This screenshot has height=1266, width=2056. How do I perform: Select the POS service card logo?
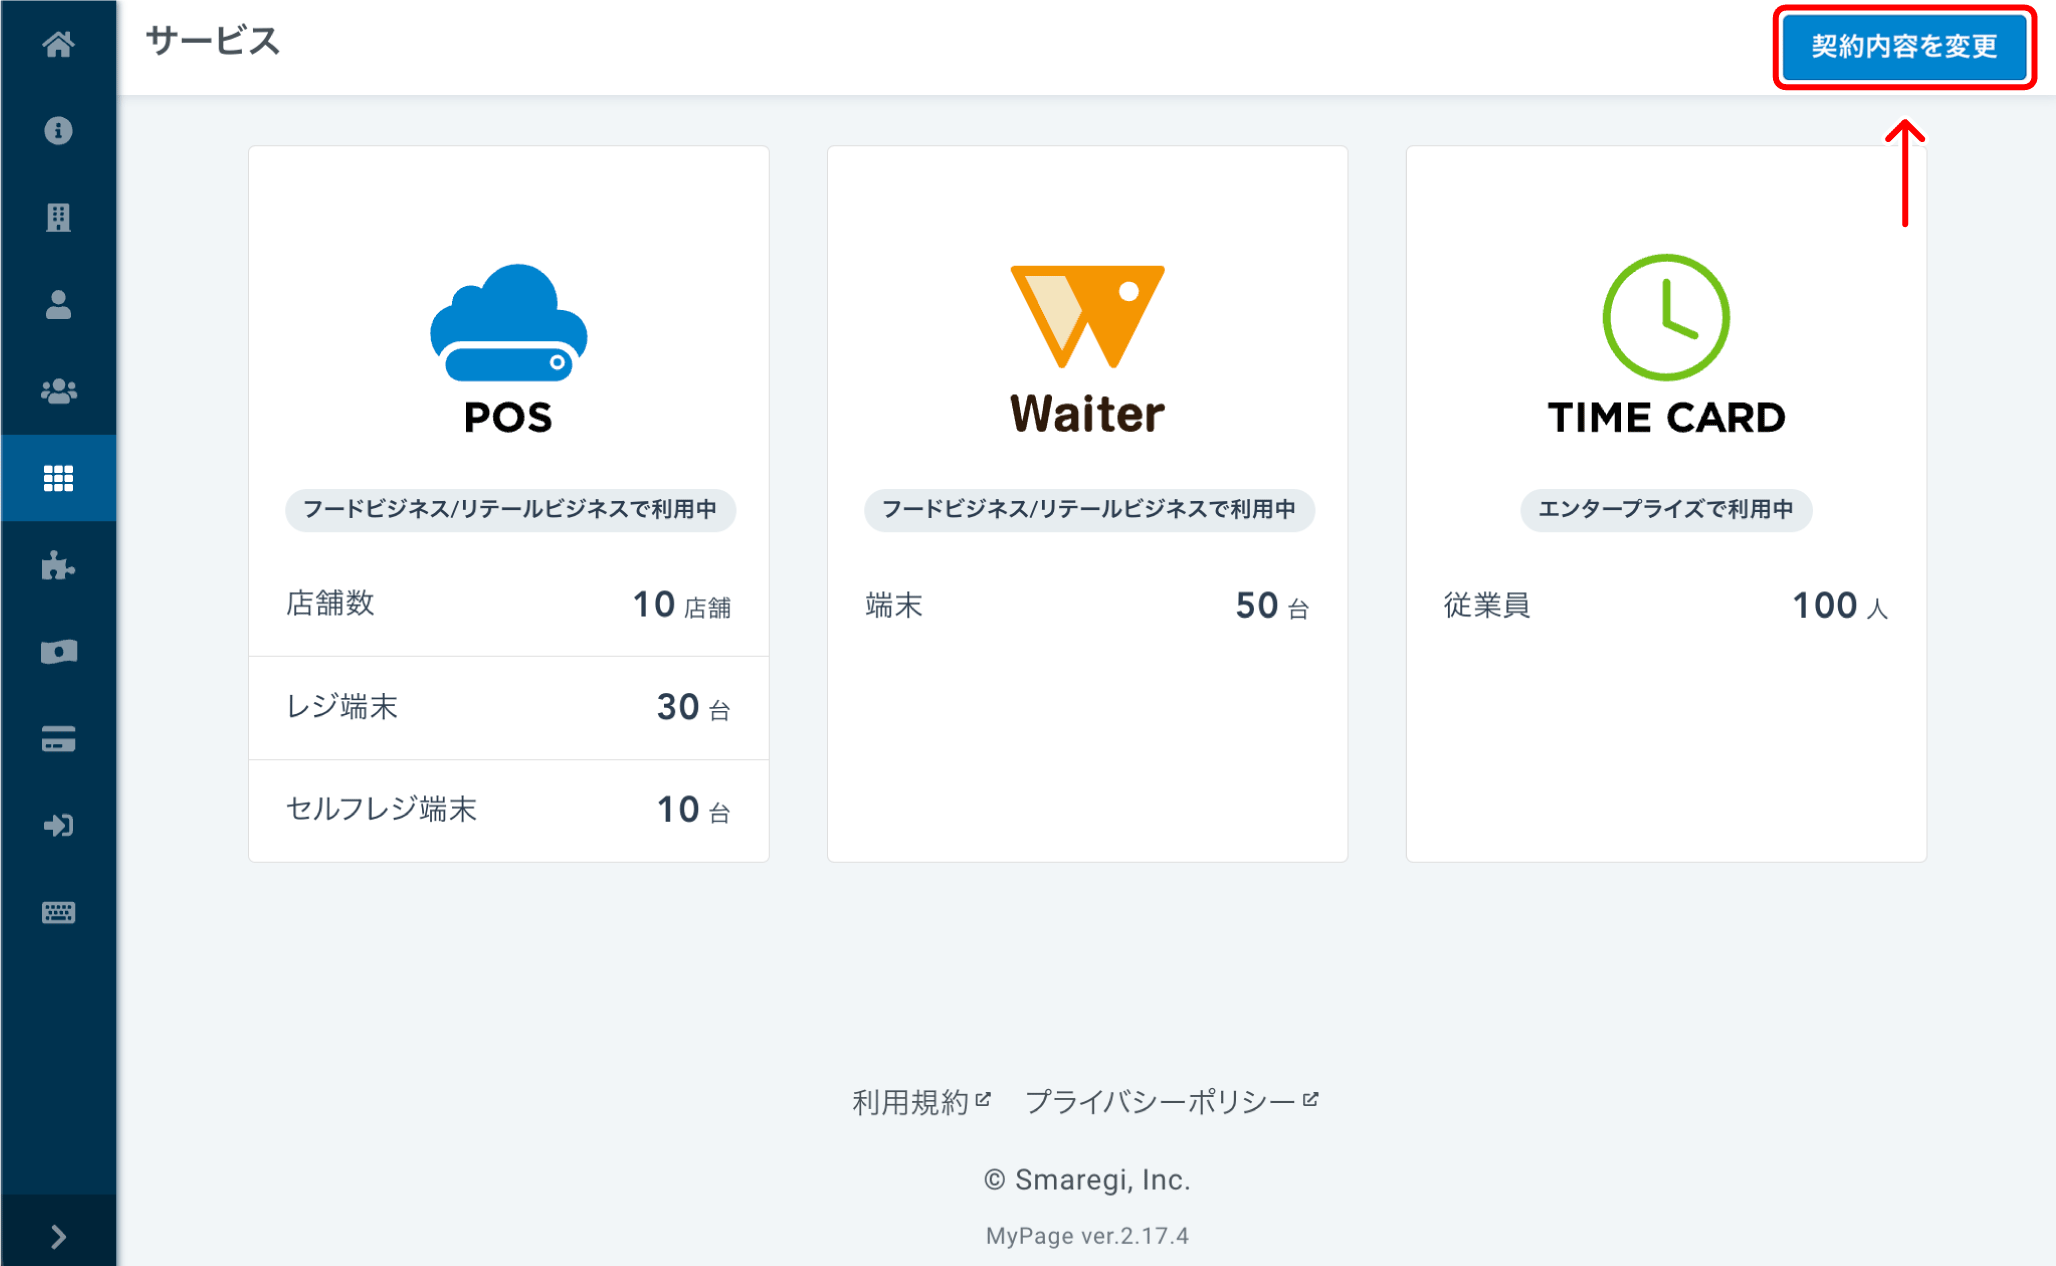[x=508, y=347]
